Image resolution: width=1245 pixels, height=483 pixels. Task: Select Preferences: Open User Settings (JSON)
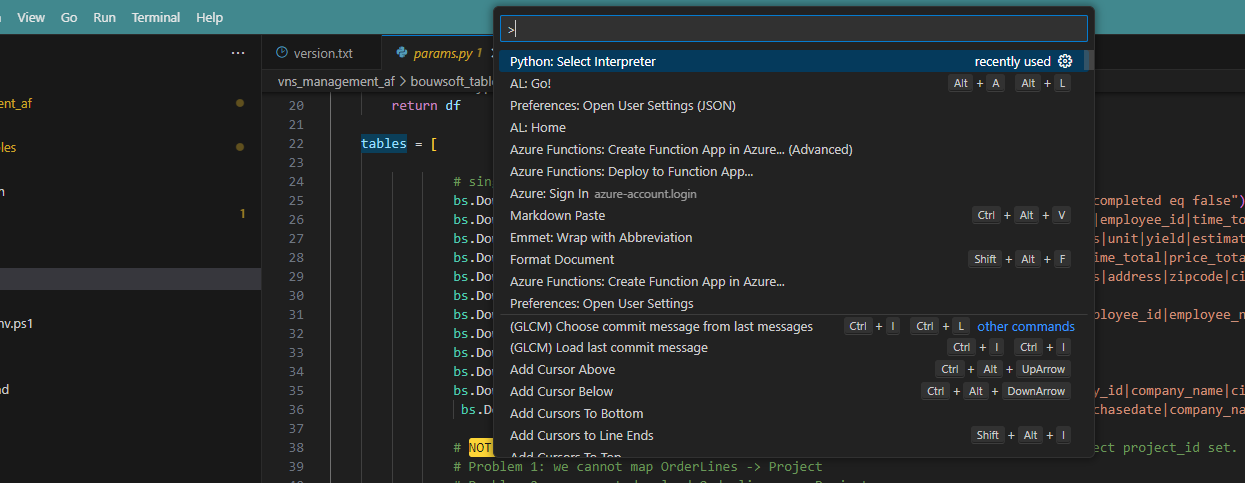pos(793,105)
